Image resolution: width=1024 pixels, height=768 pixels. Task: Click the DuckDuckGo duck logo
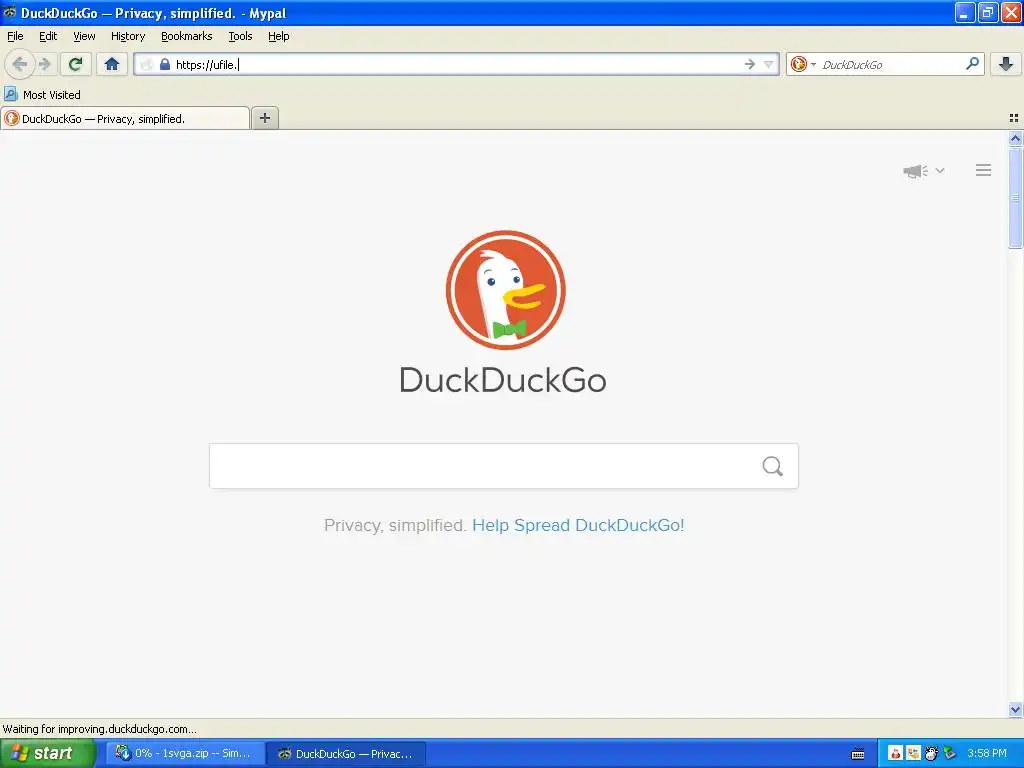(505, 290)
